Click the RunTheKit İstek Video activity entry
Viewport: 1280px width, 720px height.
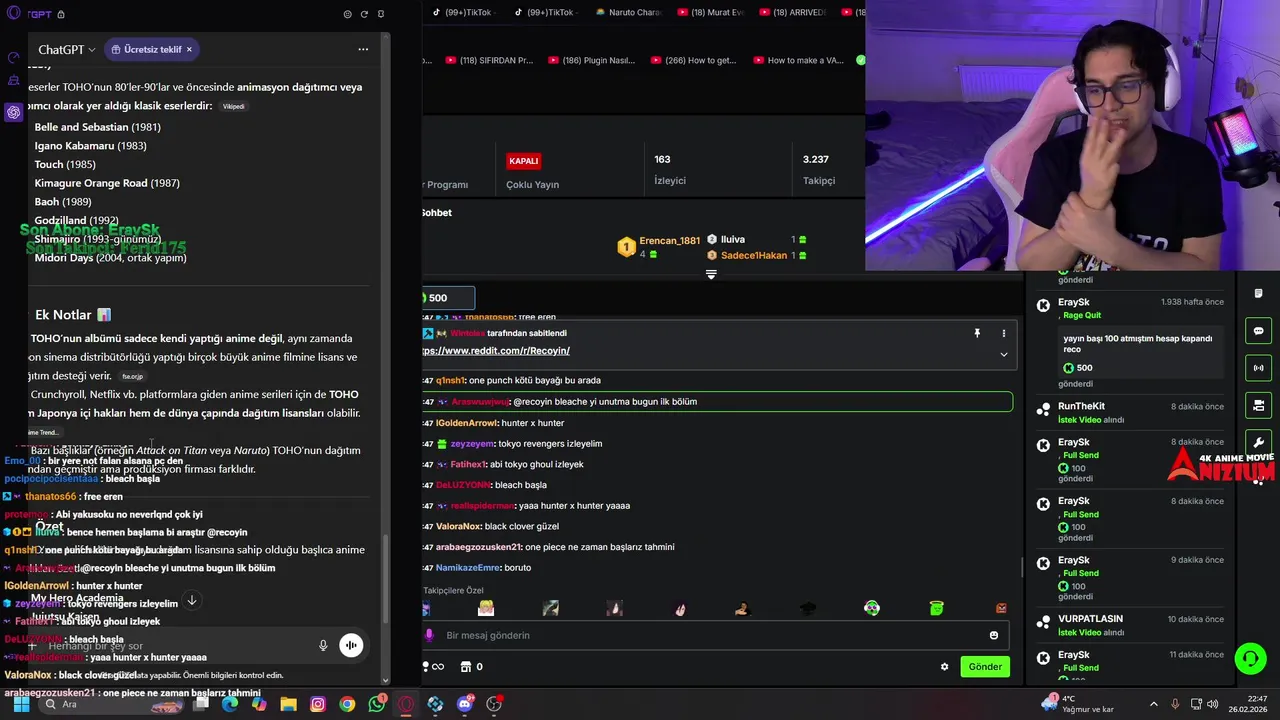click(x=1130, y=413)
